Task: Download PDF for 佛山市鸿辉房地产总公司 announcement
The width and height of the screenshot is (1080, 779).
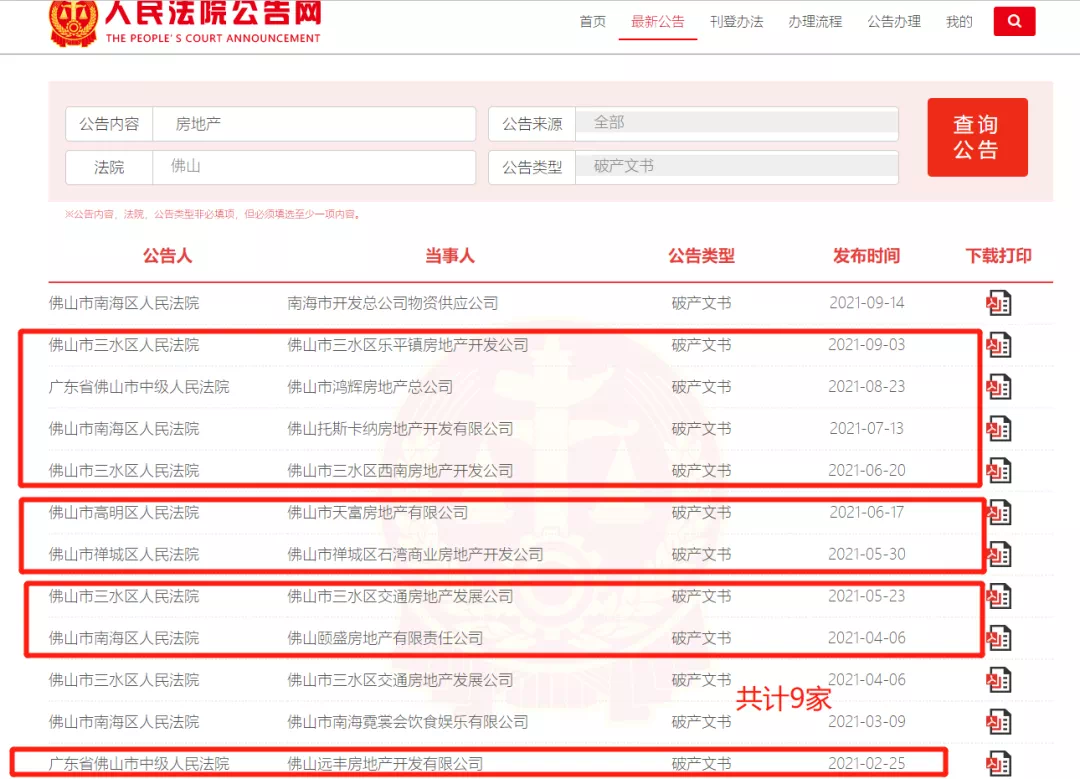Action: pos(998,387)
